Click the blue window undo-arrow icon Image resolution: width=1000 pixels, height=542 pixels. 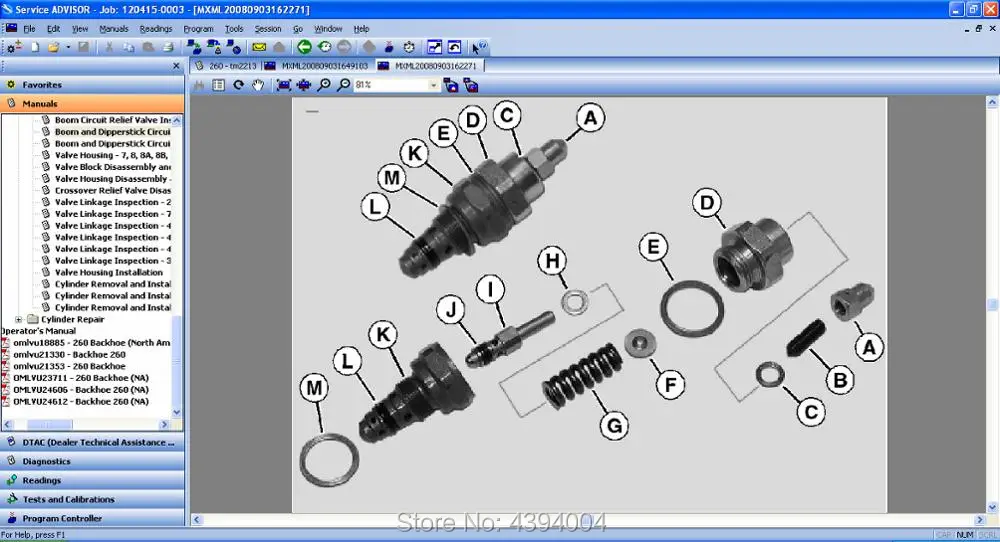point(454,47)
